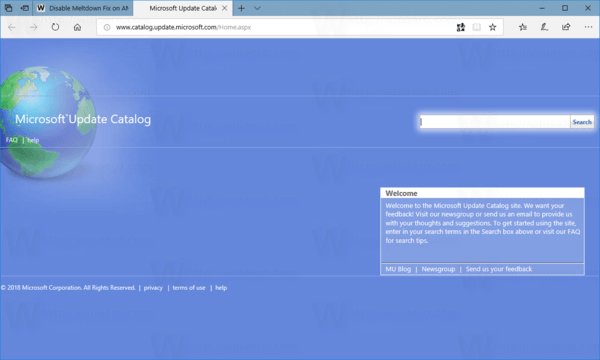Click the Search button

[582, 122]
